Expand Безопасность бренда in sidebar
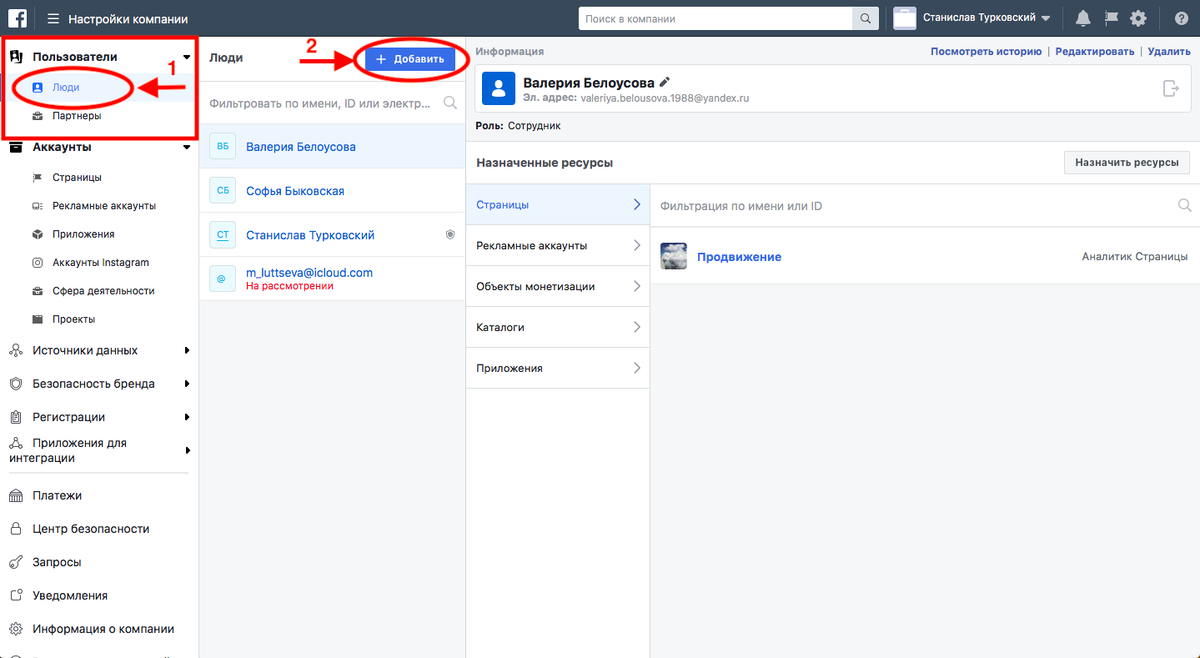 [186, 384]
